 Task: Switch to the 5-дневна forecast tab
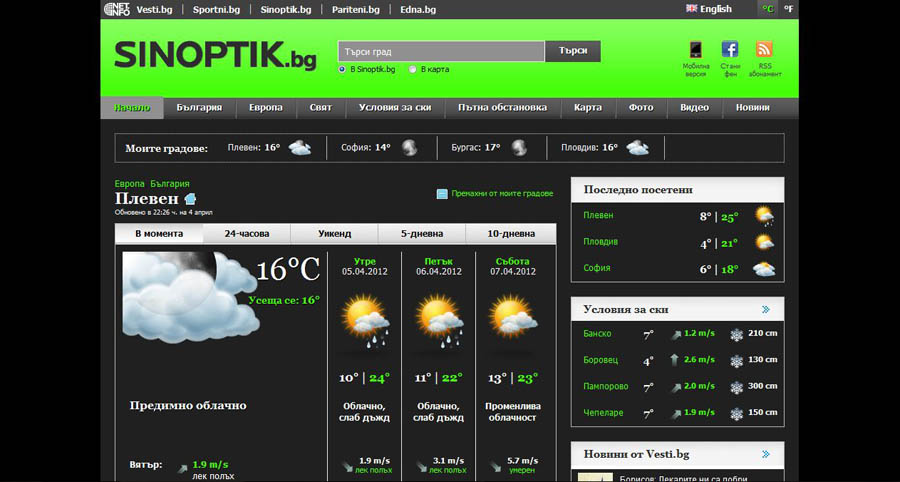(x=422, y=234)
